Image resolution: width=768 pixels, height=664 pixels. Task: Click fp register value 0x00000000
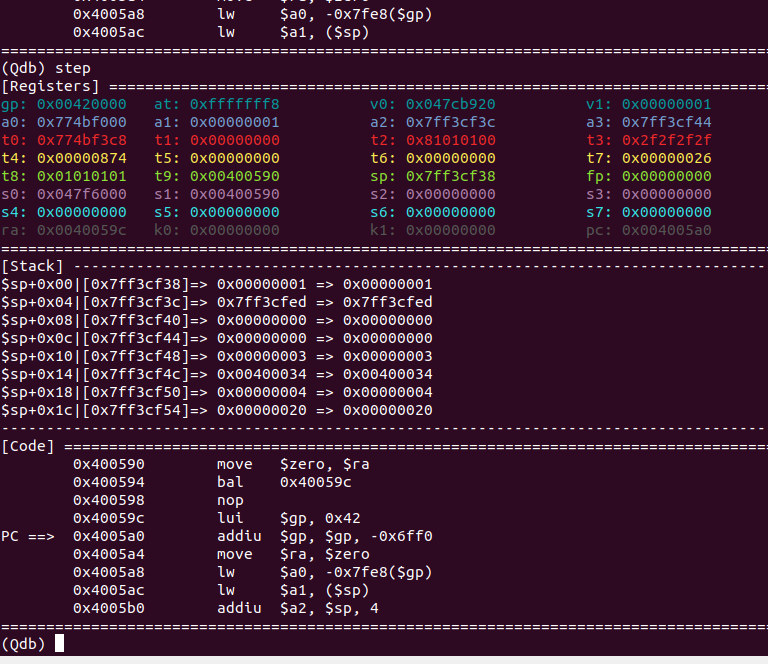pyautogui.click(x=667, y=176)
